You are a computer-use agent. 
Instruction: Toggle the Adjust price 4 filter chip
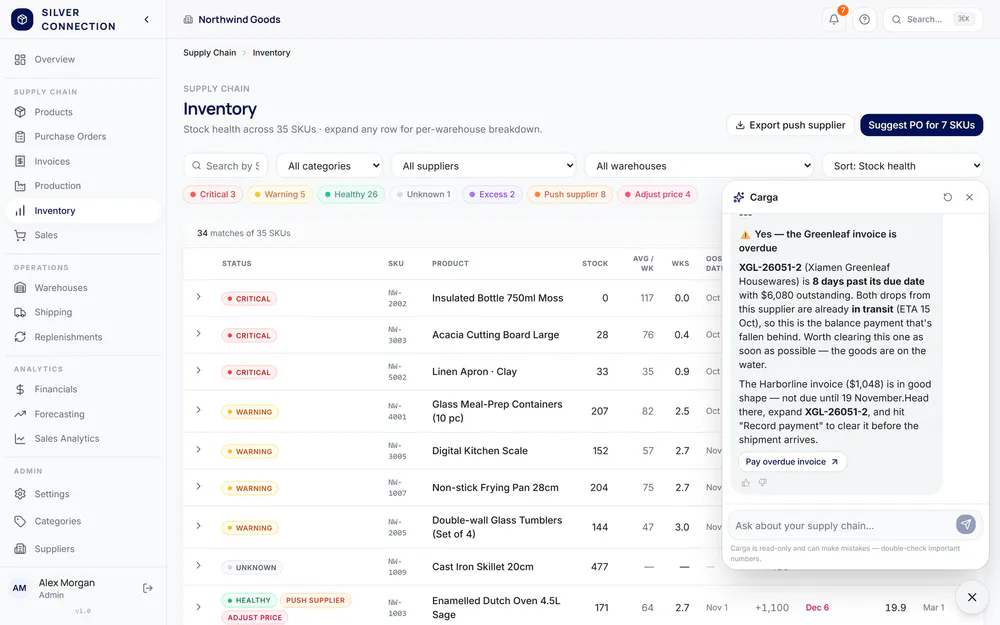(x=658, y=195)
